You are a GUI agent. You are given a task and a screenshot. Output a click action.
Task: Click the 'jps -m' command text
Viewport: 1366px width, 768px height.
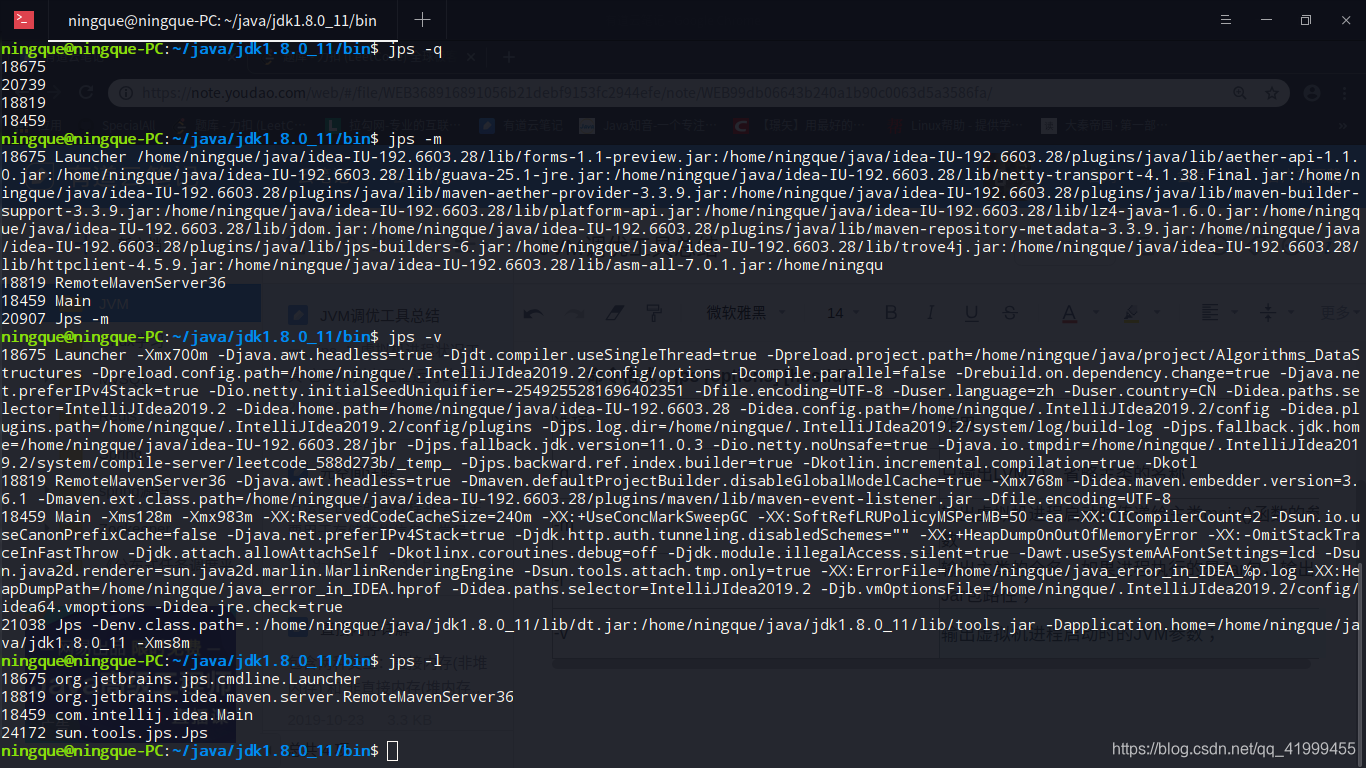pyautogui.click(x=415, y=139)
